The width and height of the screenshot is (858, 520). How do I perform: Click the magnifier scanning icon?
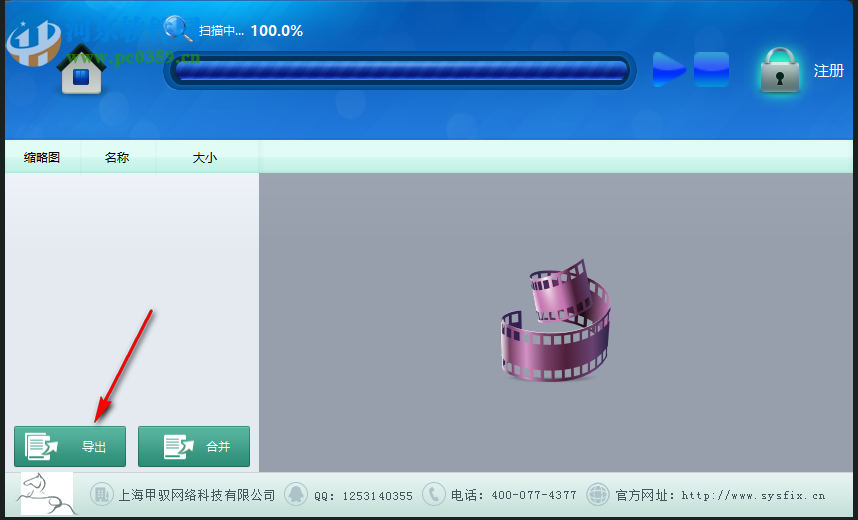click(178, 28)
